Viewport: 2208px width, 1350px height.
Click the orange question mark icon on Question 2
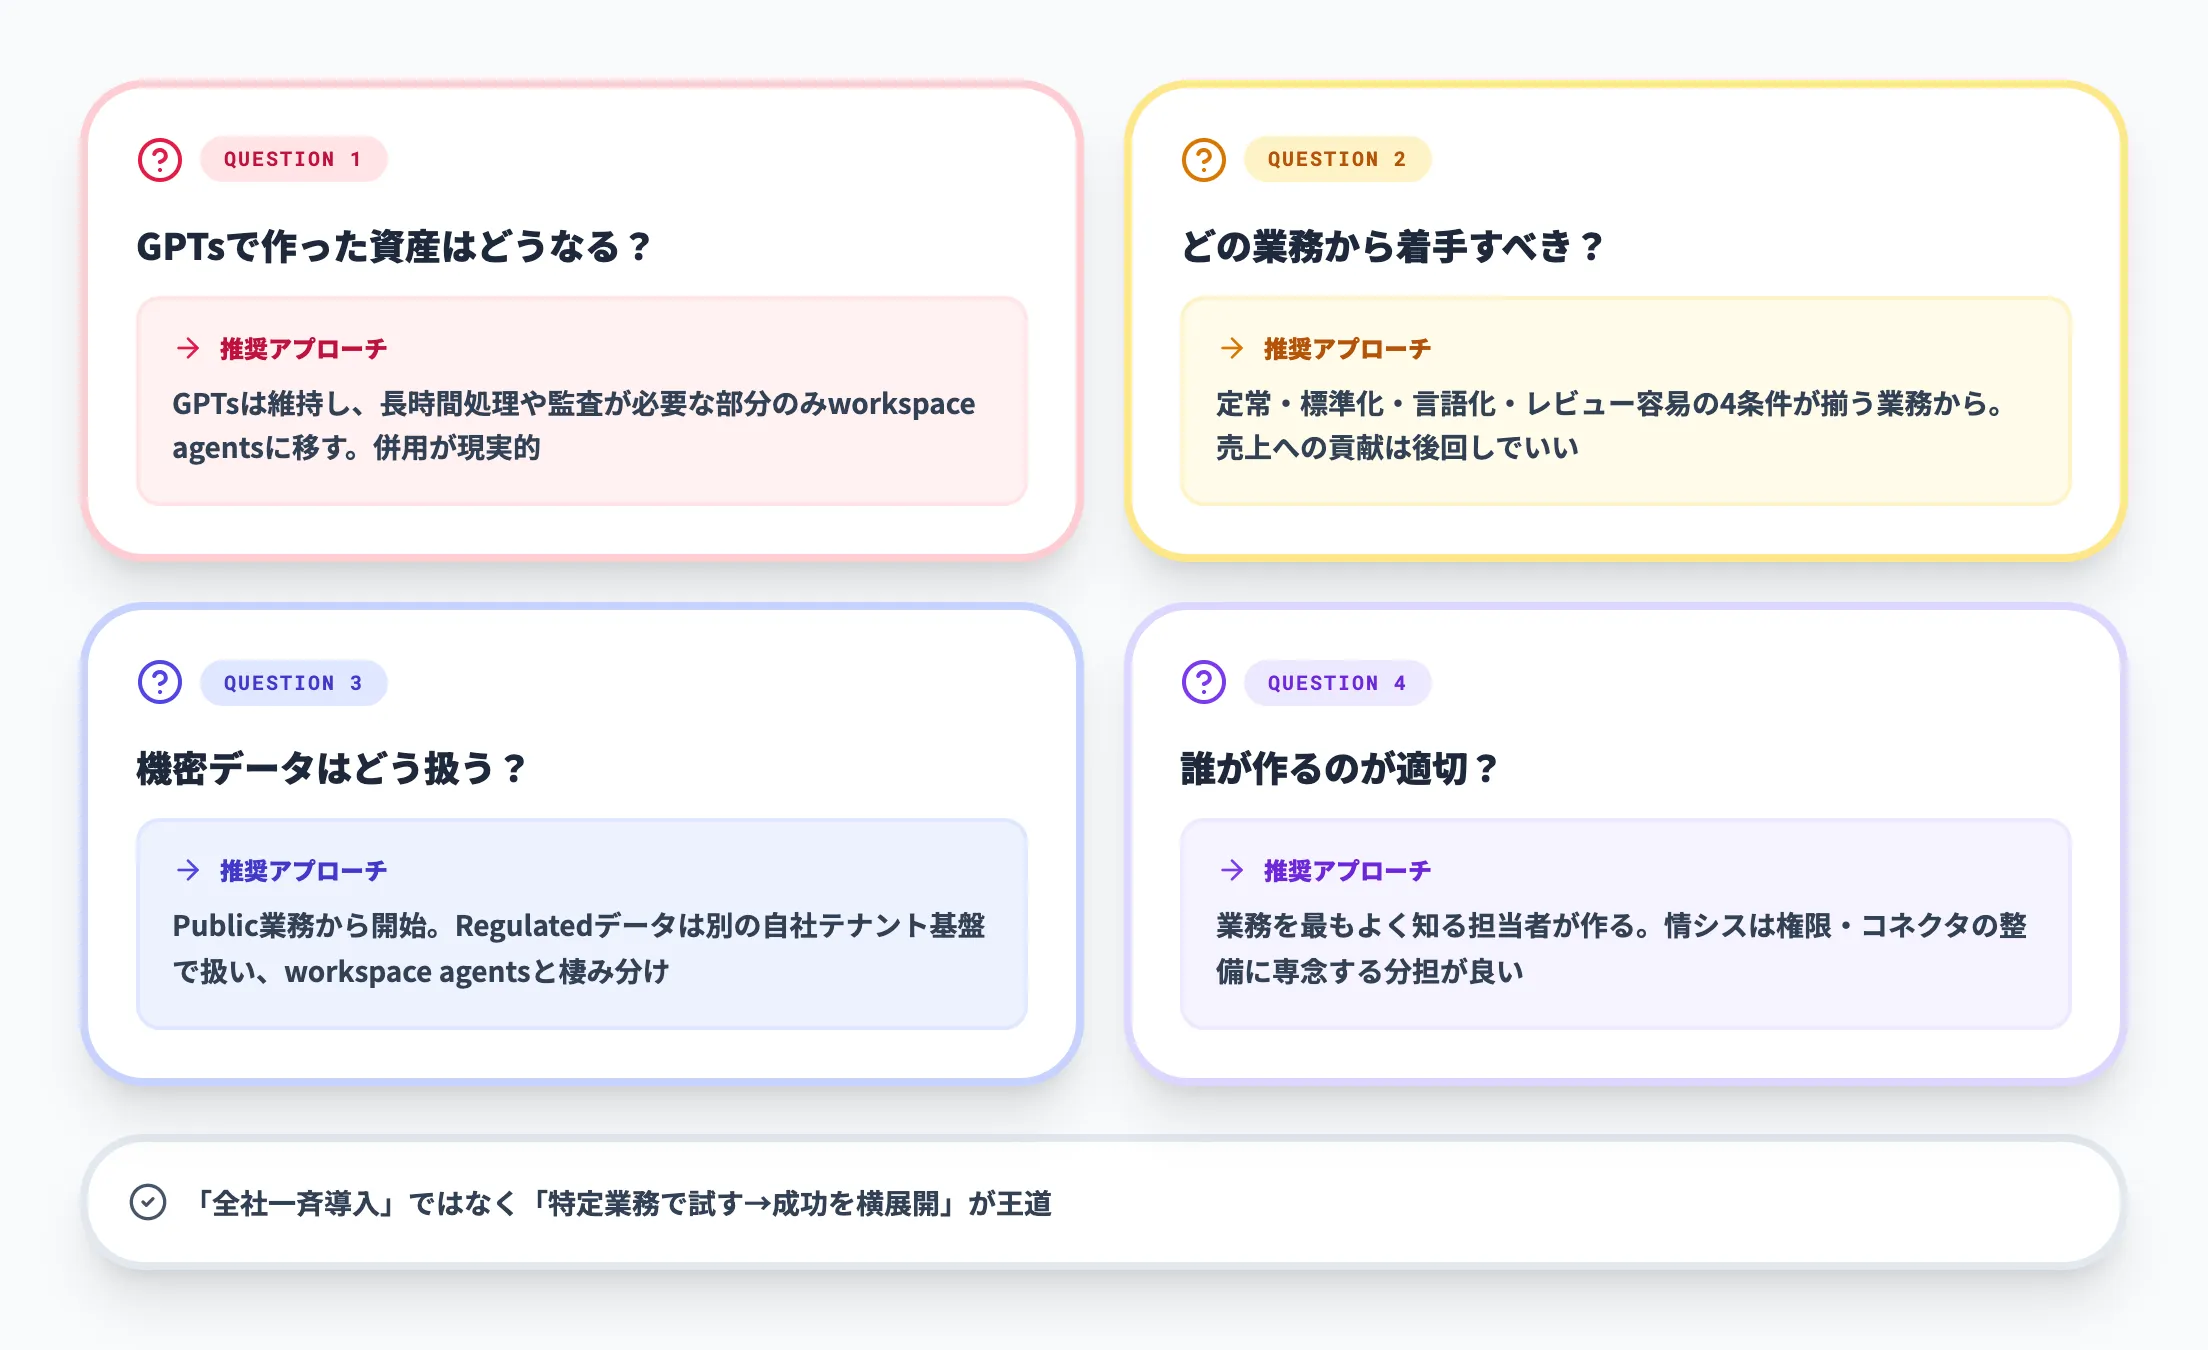[x=1203, y=158]
